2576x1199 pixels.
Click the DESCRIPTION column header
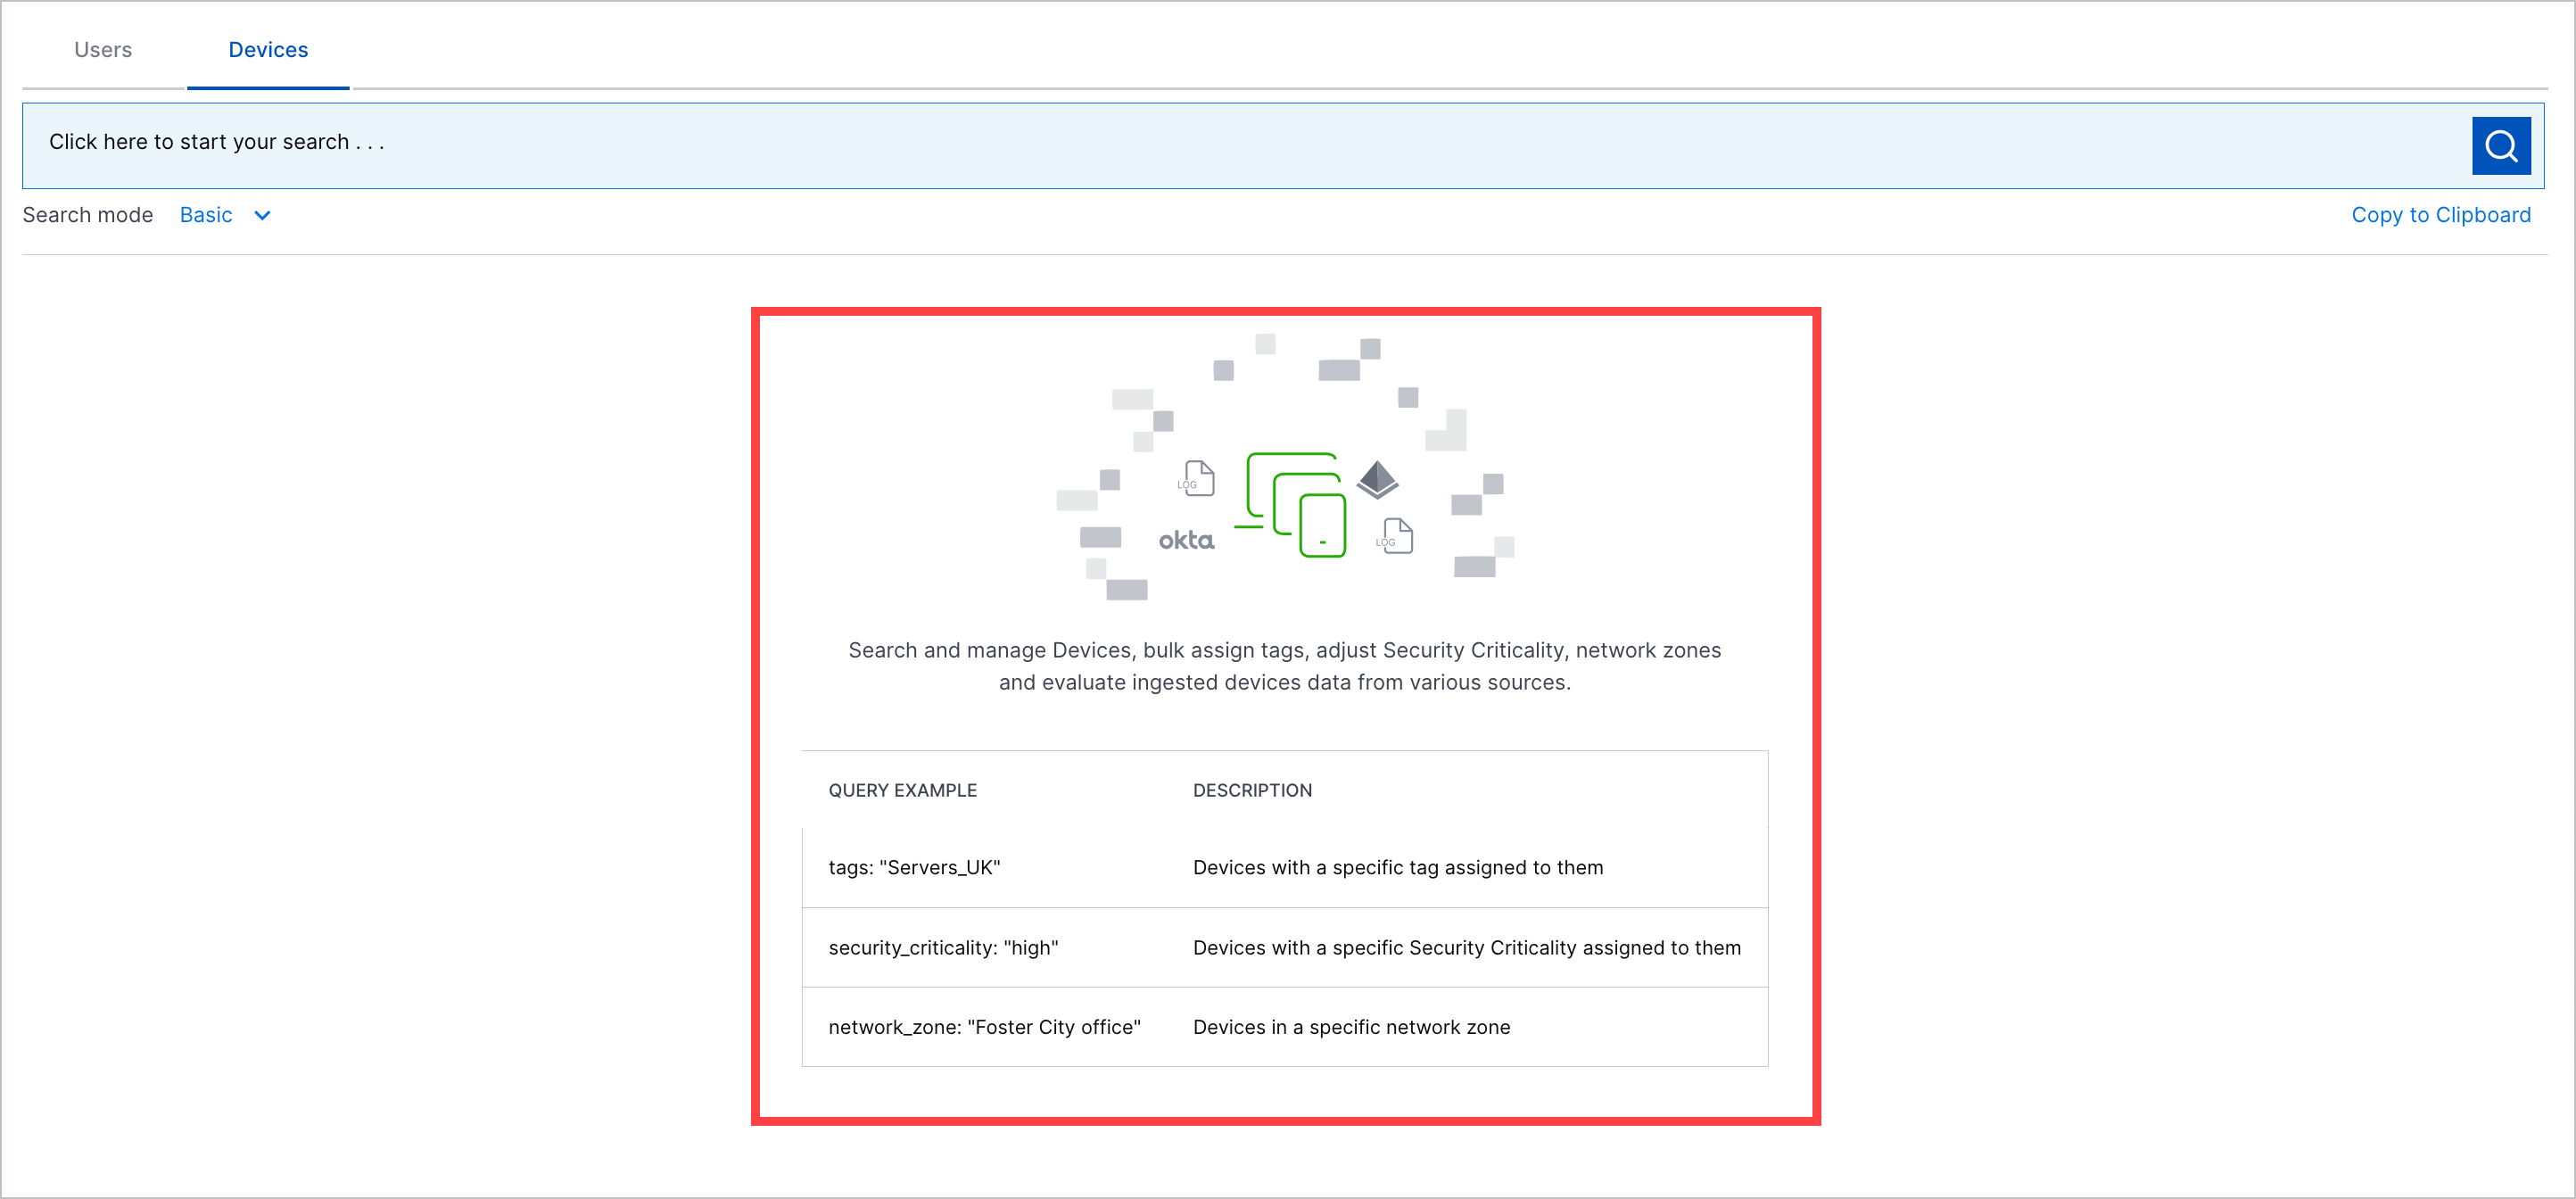pyautogui.click(x=1252, y=791)
